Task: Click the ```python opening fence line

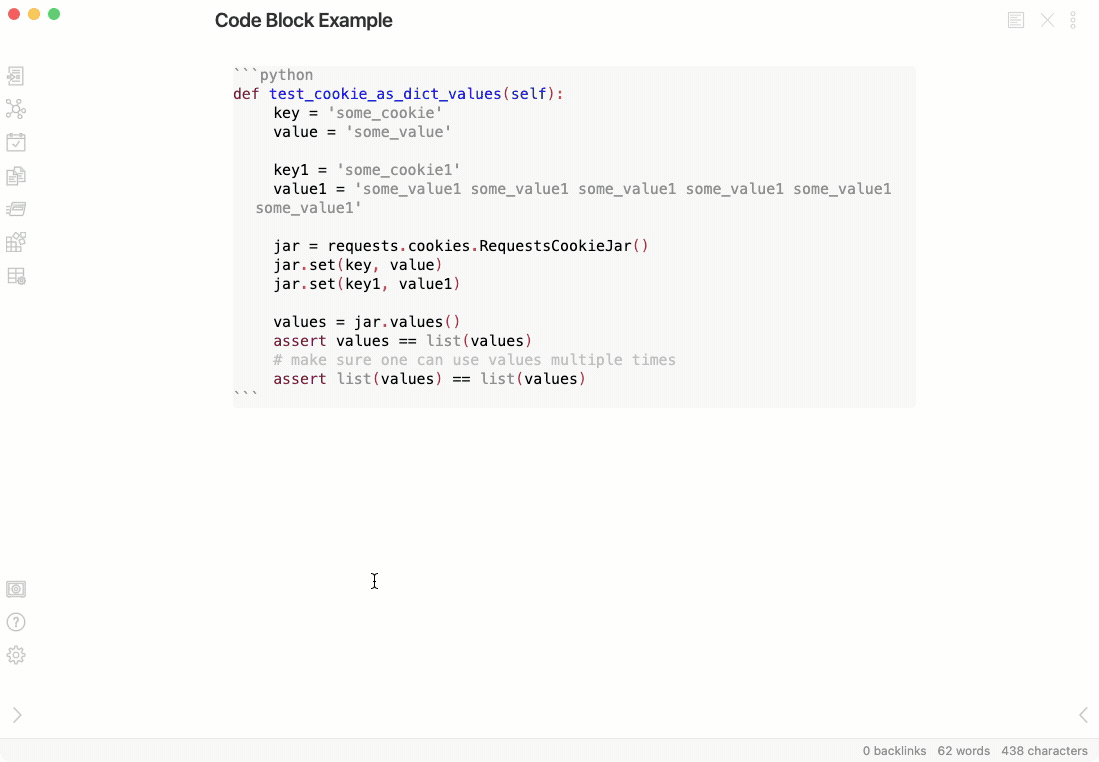Action: [273, 75]
